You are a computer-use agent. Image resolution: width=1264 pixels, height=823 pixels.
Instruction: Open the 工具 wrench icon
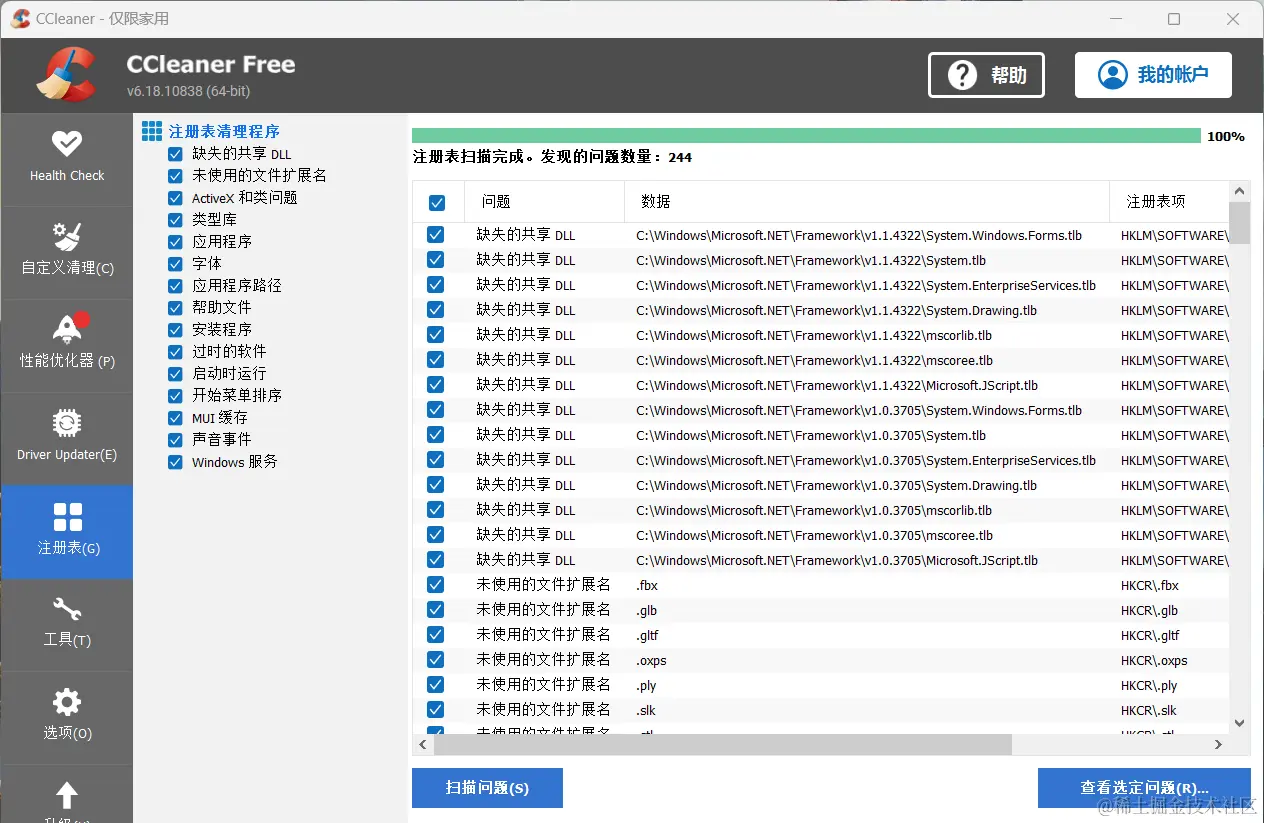(x=67, y=609)
